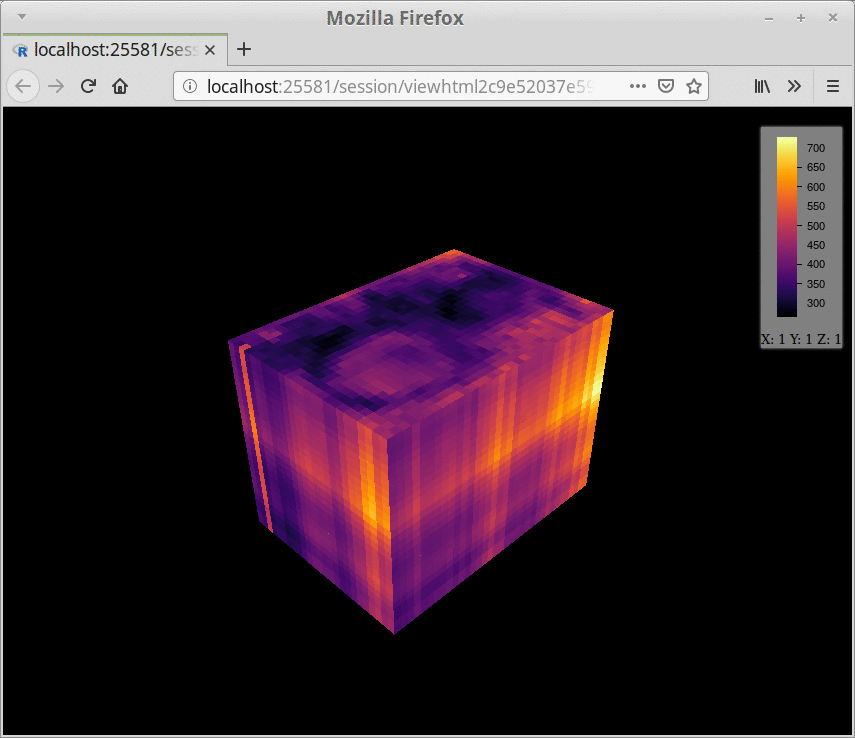Bookmark this page with the star icon
This screenshot has height=738, width=855.
pyautogui.click(x=694, y=86)
